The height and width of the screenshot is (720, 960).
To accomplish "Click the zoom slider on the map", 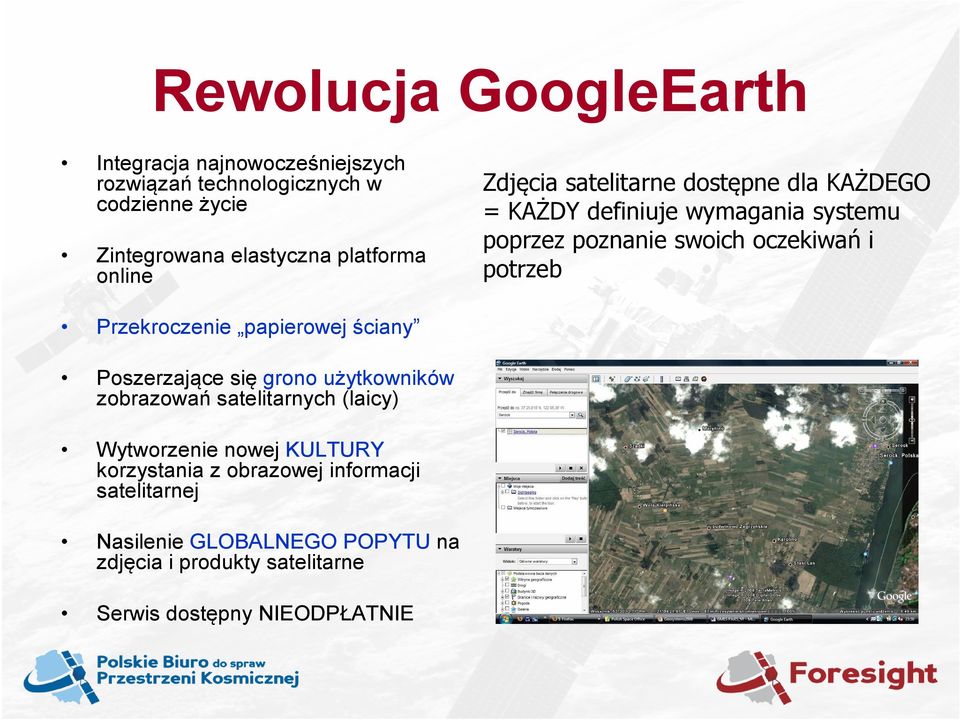I will [x=912, y=420].
